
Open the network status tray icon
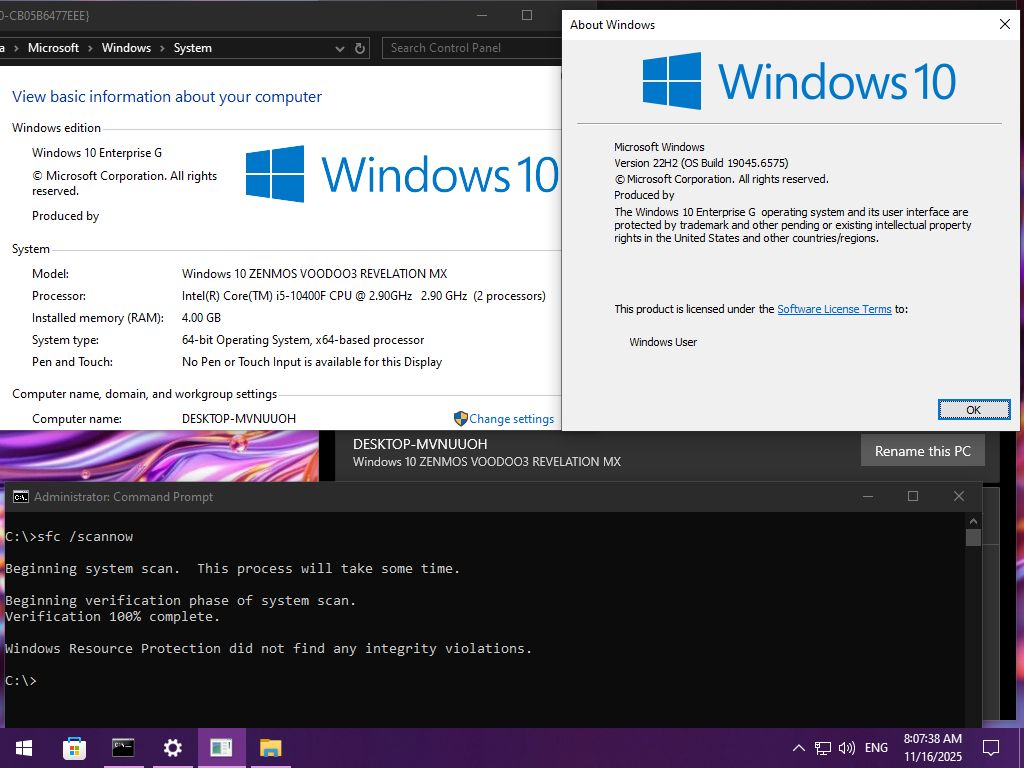pos(823,748)
